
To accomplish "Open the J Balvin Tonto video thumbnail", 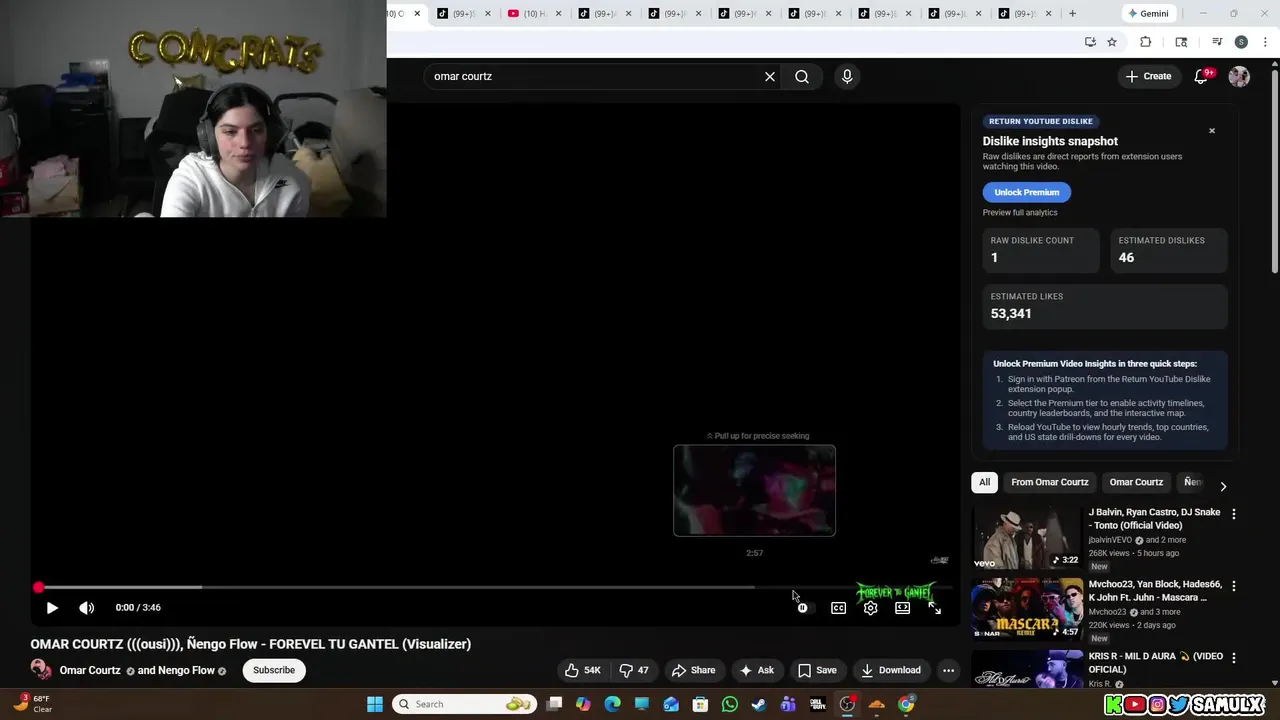I will click(1027, 537).
